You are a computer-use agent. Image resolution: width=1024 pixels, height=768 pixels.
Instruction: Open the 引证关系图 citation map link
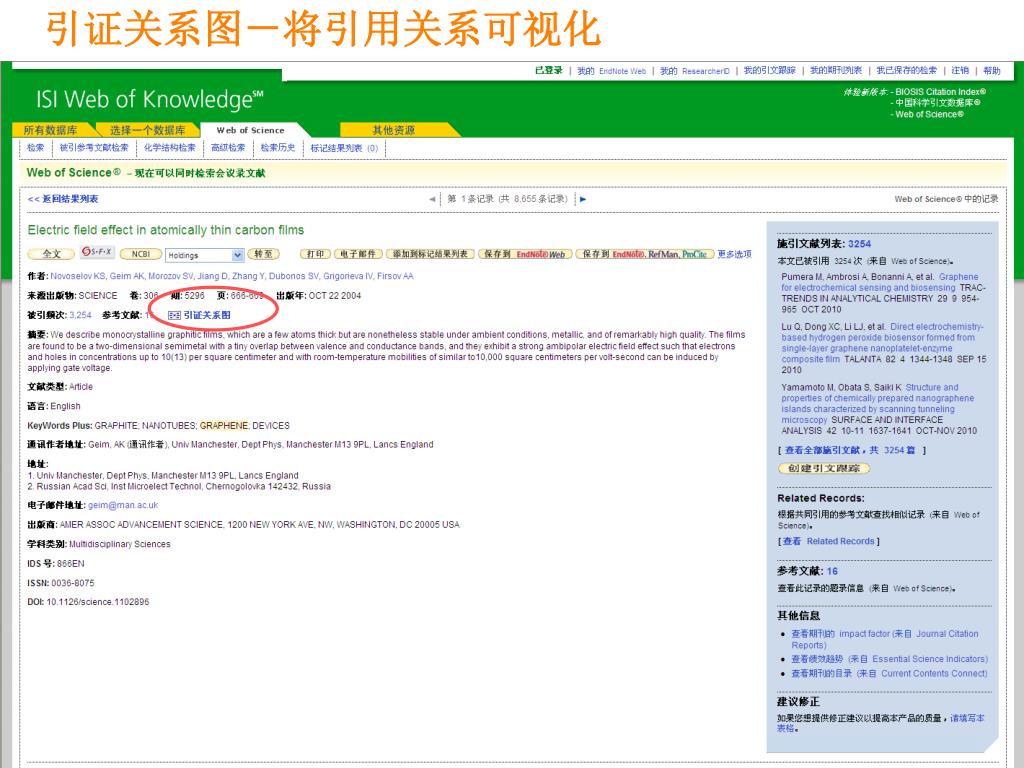[x=206, y=315]
